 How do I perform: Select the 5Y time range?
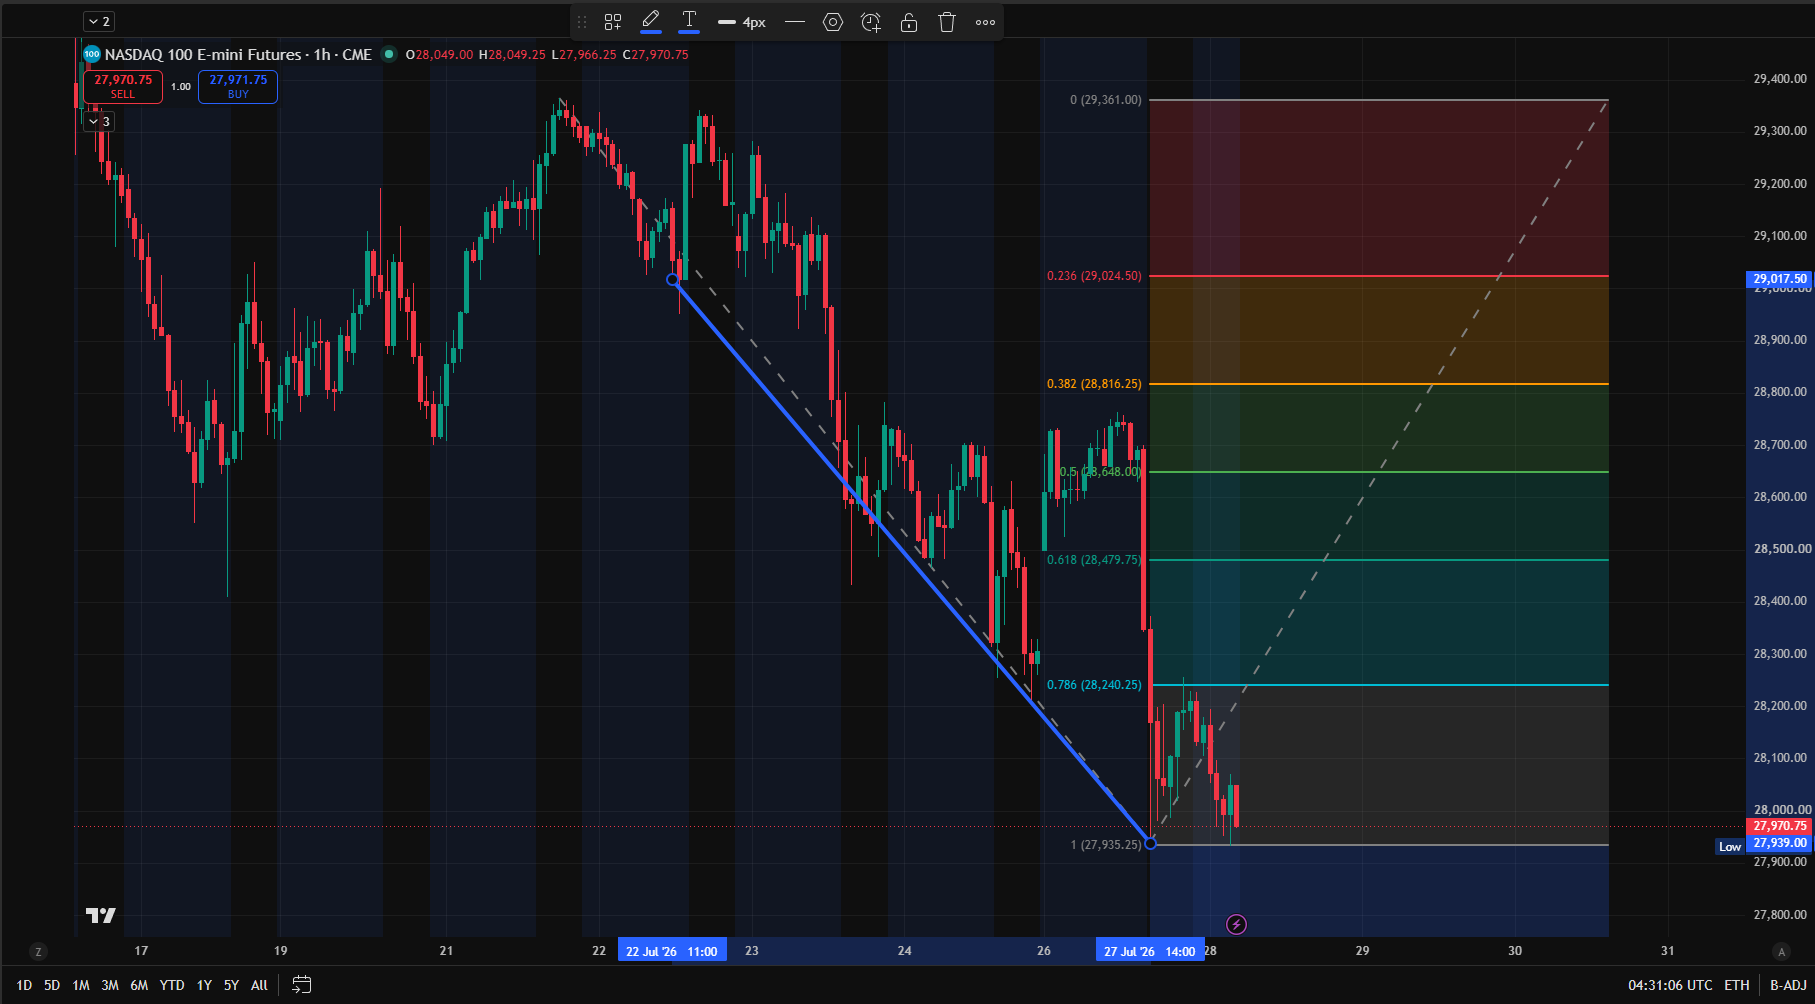231,985
